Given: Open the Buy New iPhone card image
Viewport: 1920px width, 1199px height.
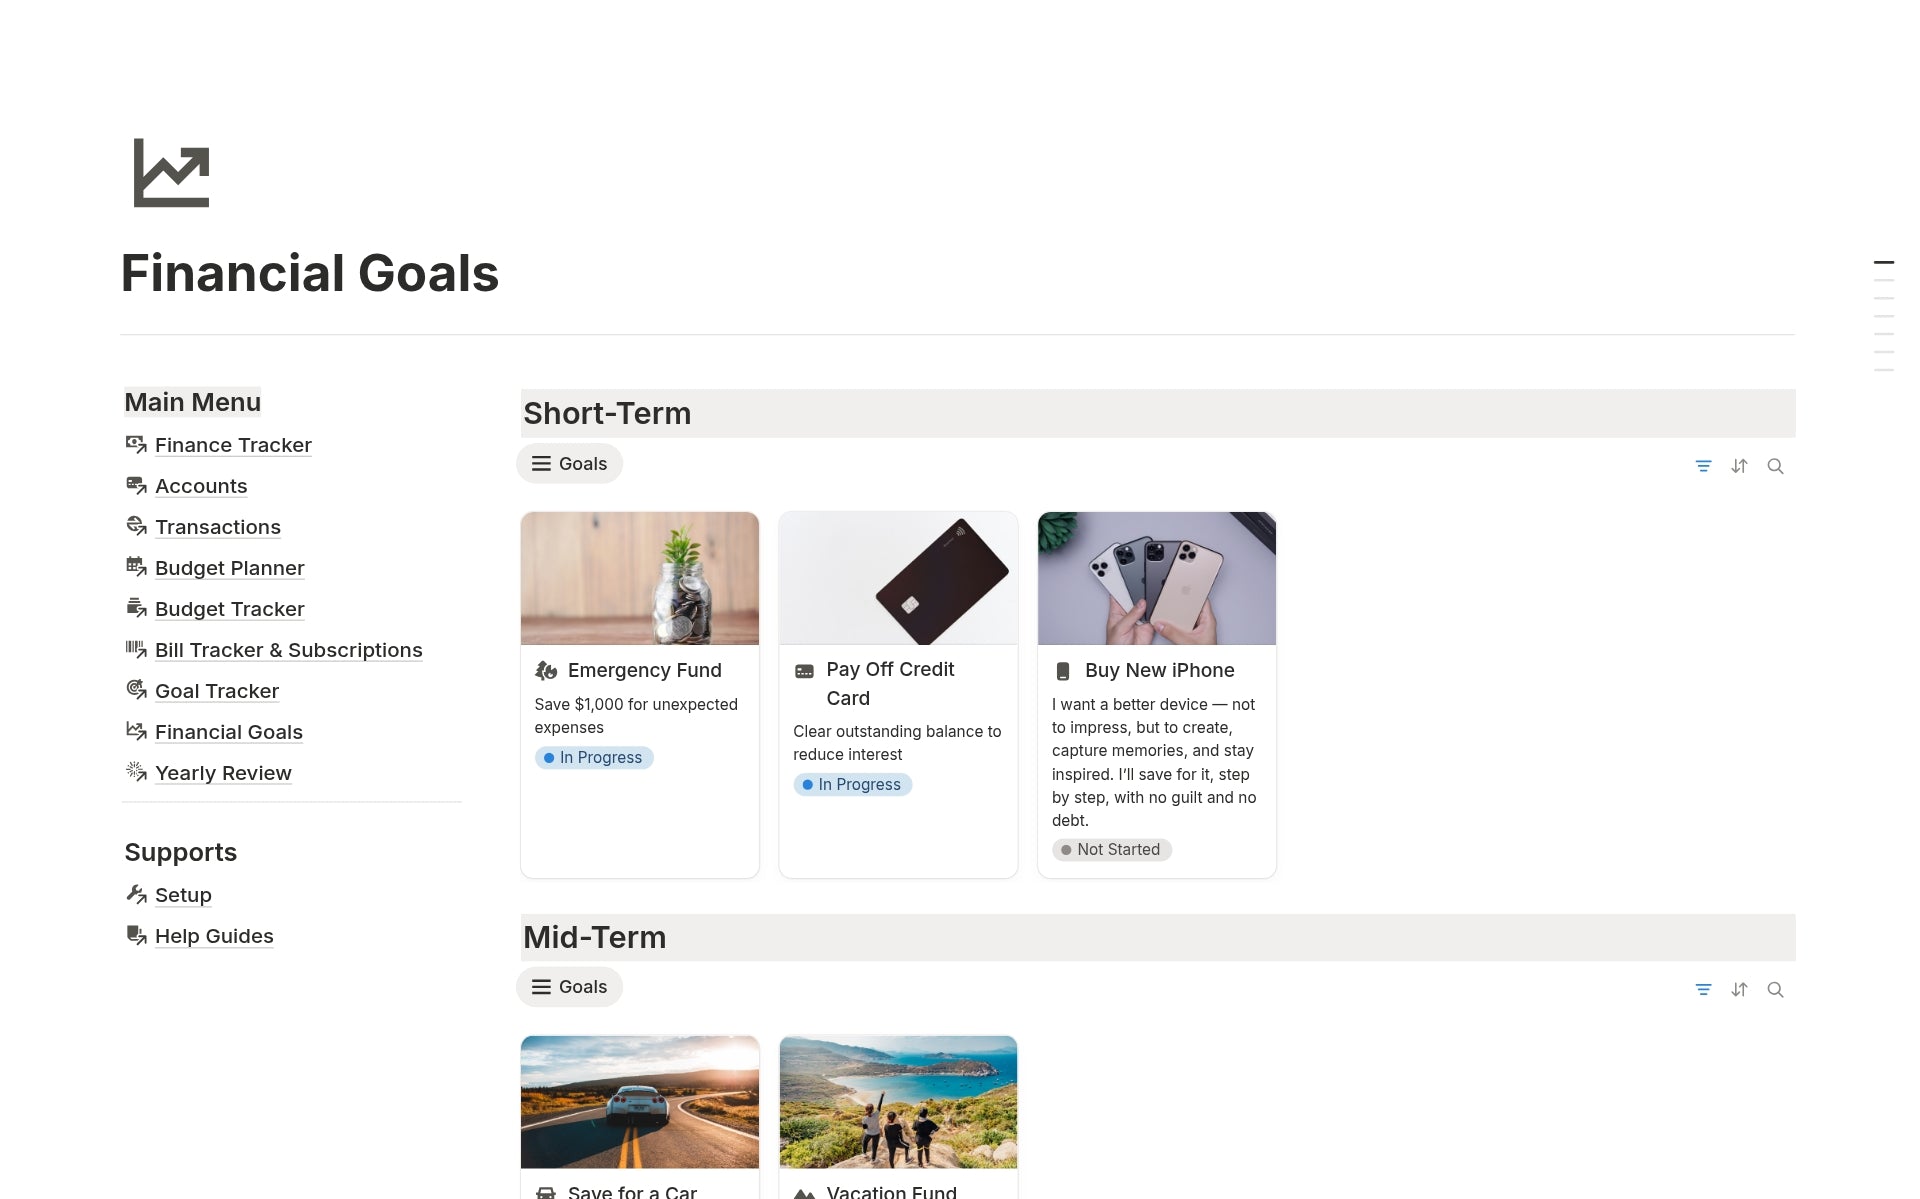Looking at the screenshot, I should (x=1157, y=578).
